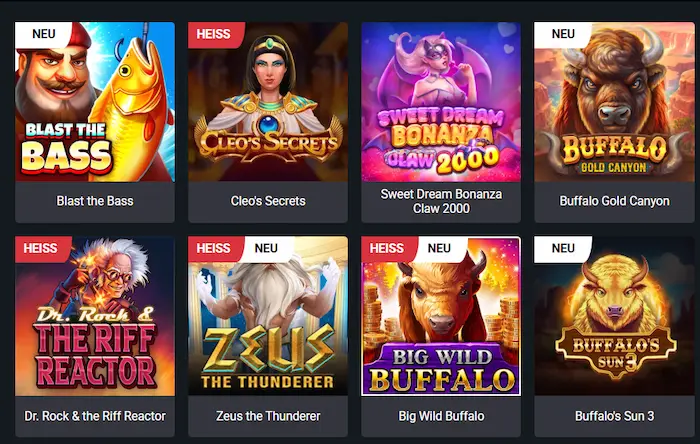Click the NEU badge on Buffalo Gold Canyon
Screen dimensions: 700x444
[563, 34]
